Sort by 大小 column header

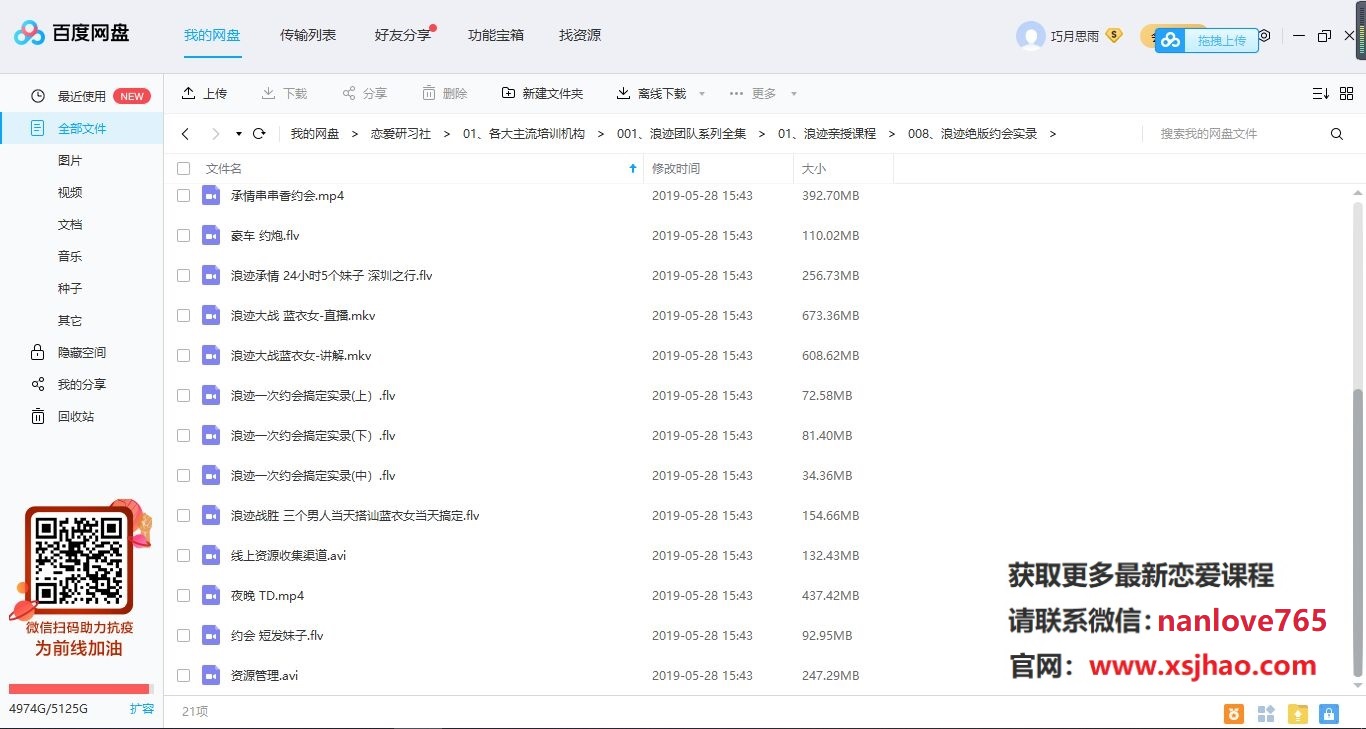click(x=814, y=169)
